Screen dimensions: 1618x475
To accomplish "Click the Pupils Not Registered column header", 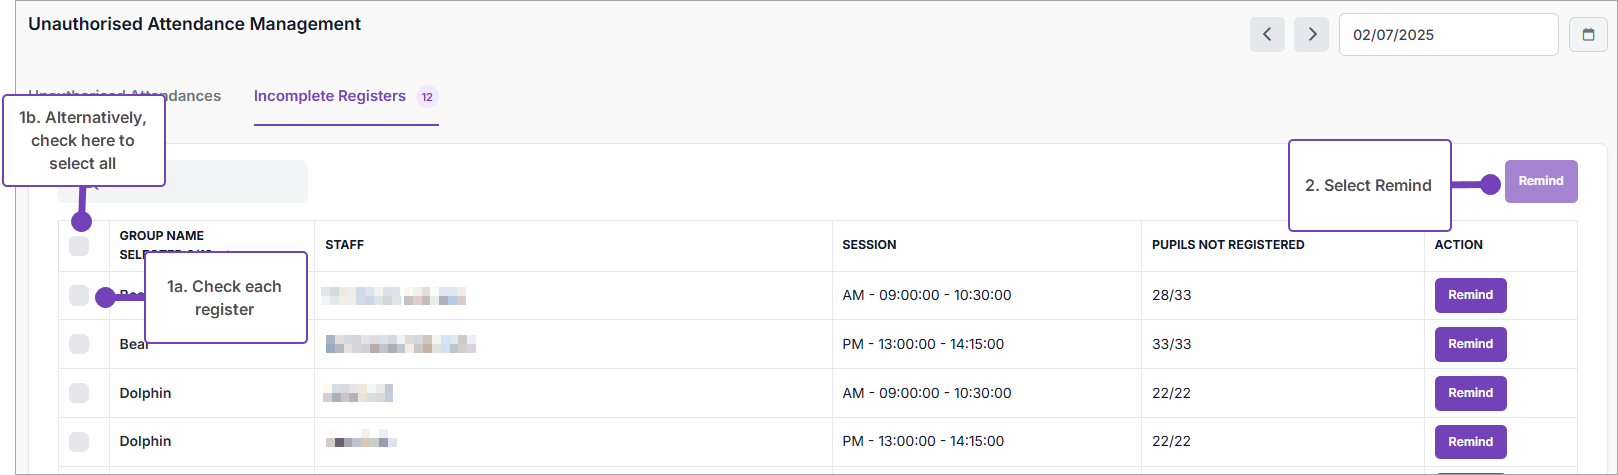I will pyautogui.click(x=1227, y=245).
